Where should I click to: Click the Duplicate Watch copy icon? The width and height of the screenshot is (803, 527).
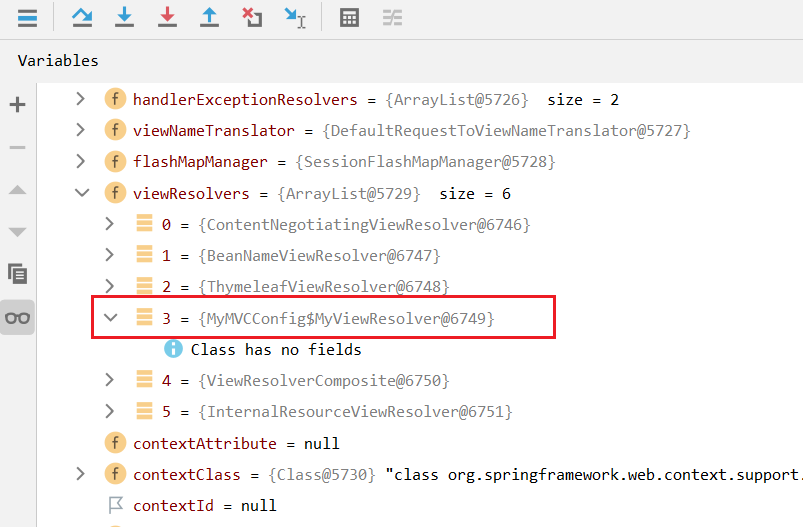(x=18, y=273)
